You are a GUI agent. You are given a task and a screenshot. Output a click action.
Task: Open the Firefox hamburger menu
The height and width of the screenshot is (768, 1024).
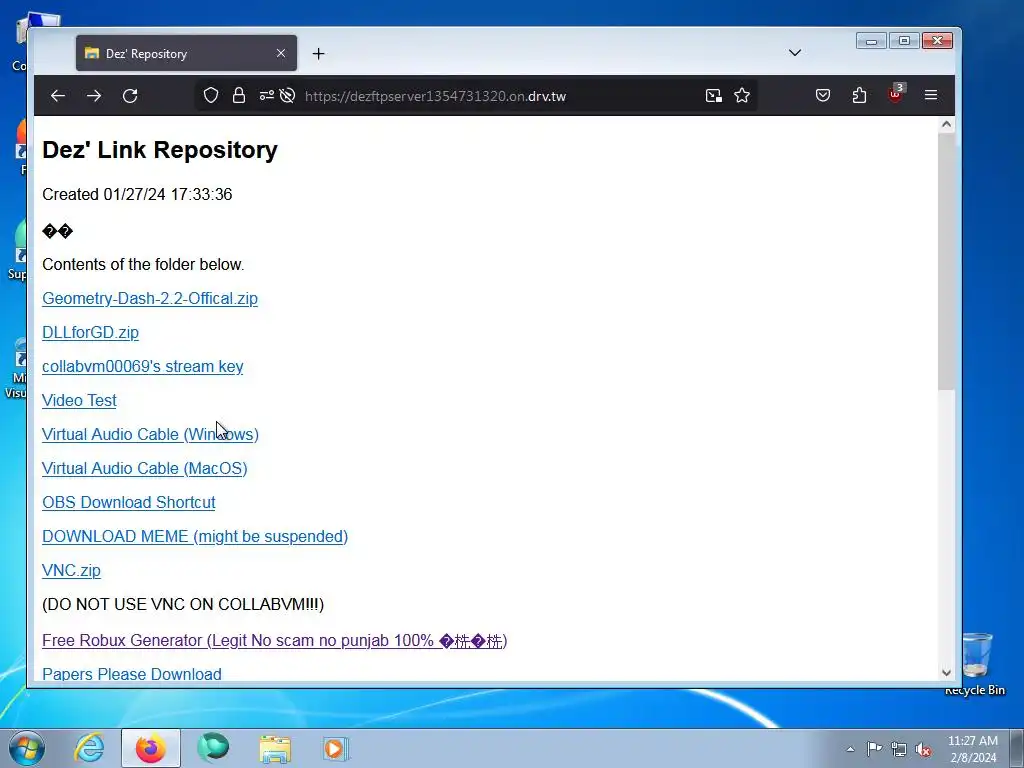pos(931,95)
